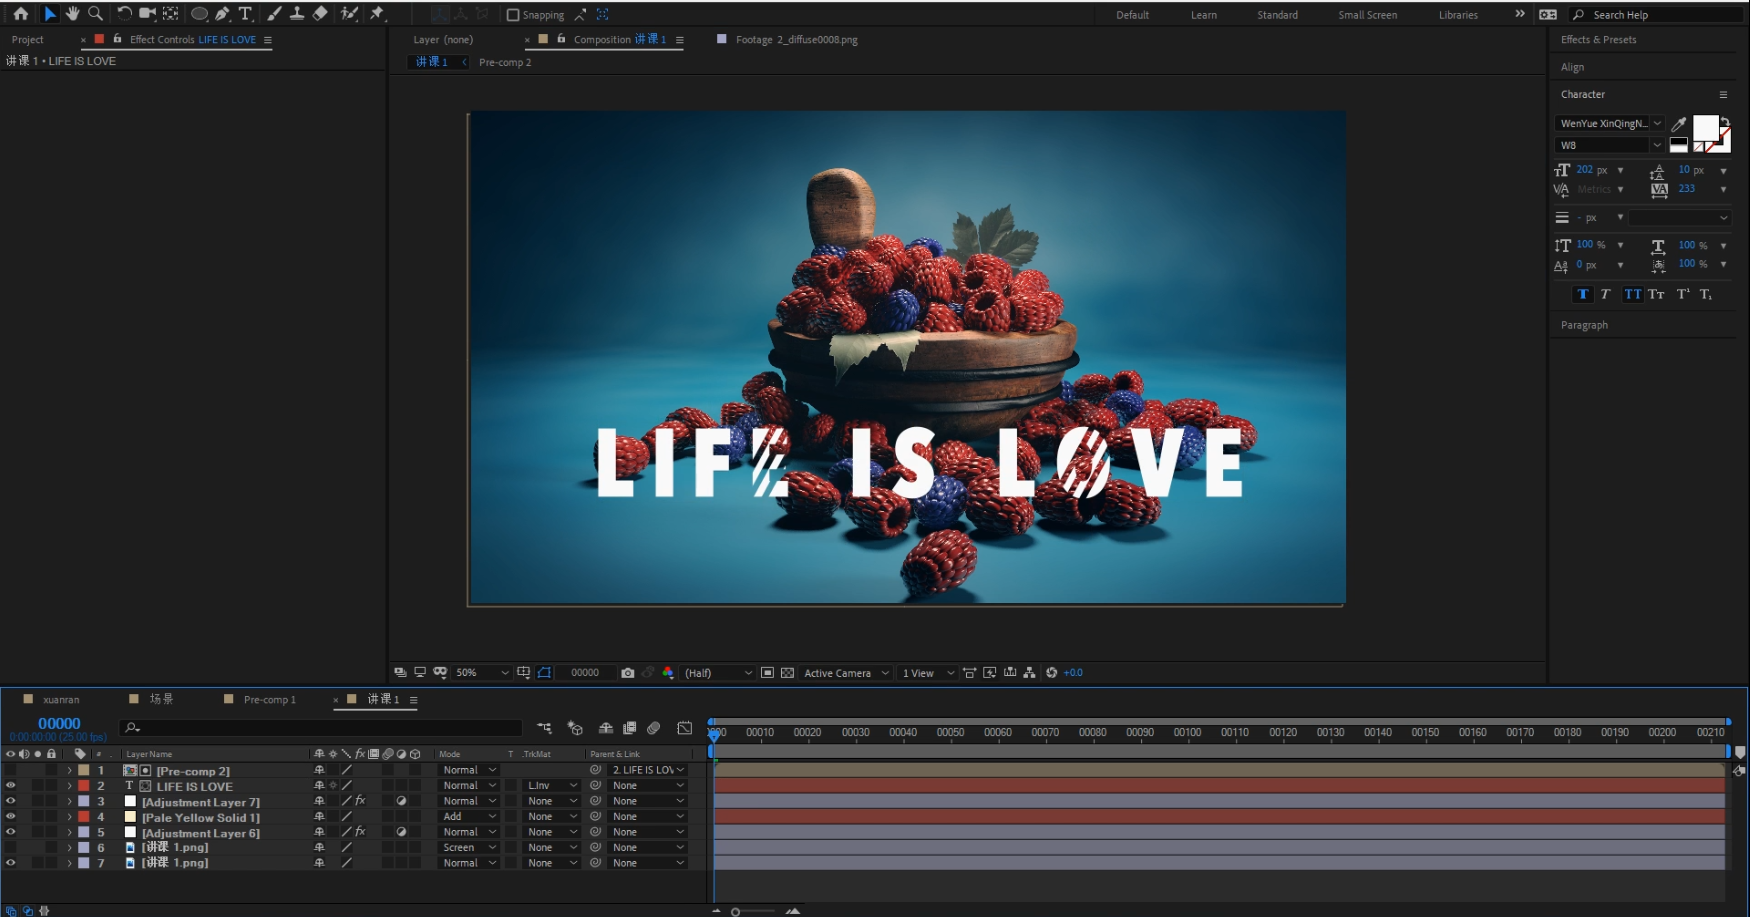1750x917 pixels.
Task: Select the Small Screen workspace
Action: point(1367,15)
